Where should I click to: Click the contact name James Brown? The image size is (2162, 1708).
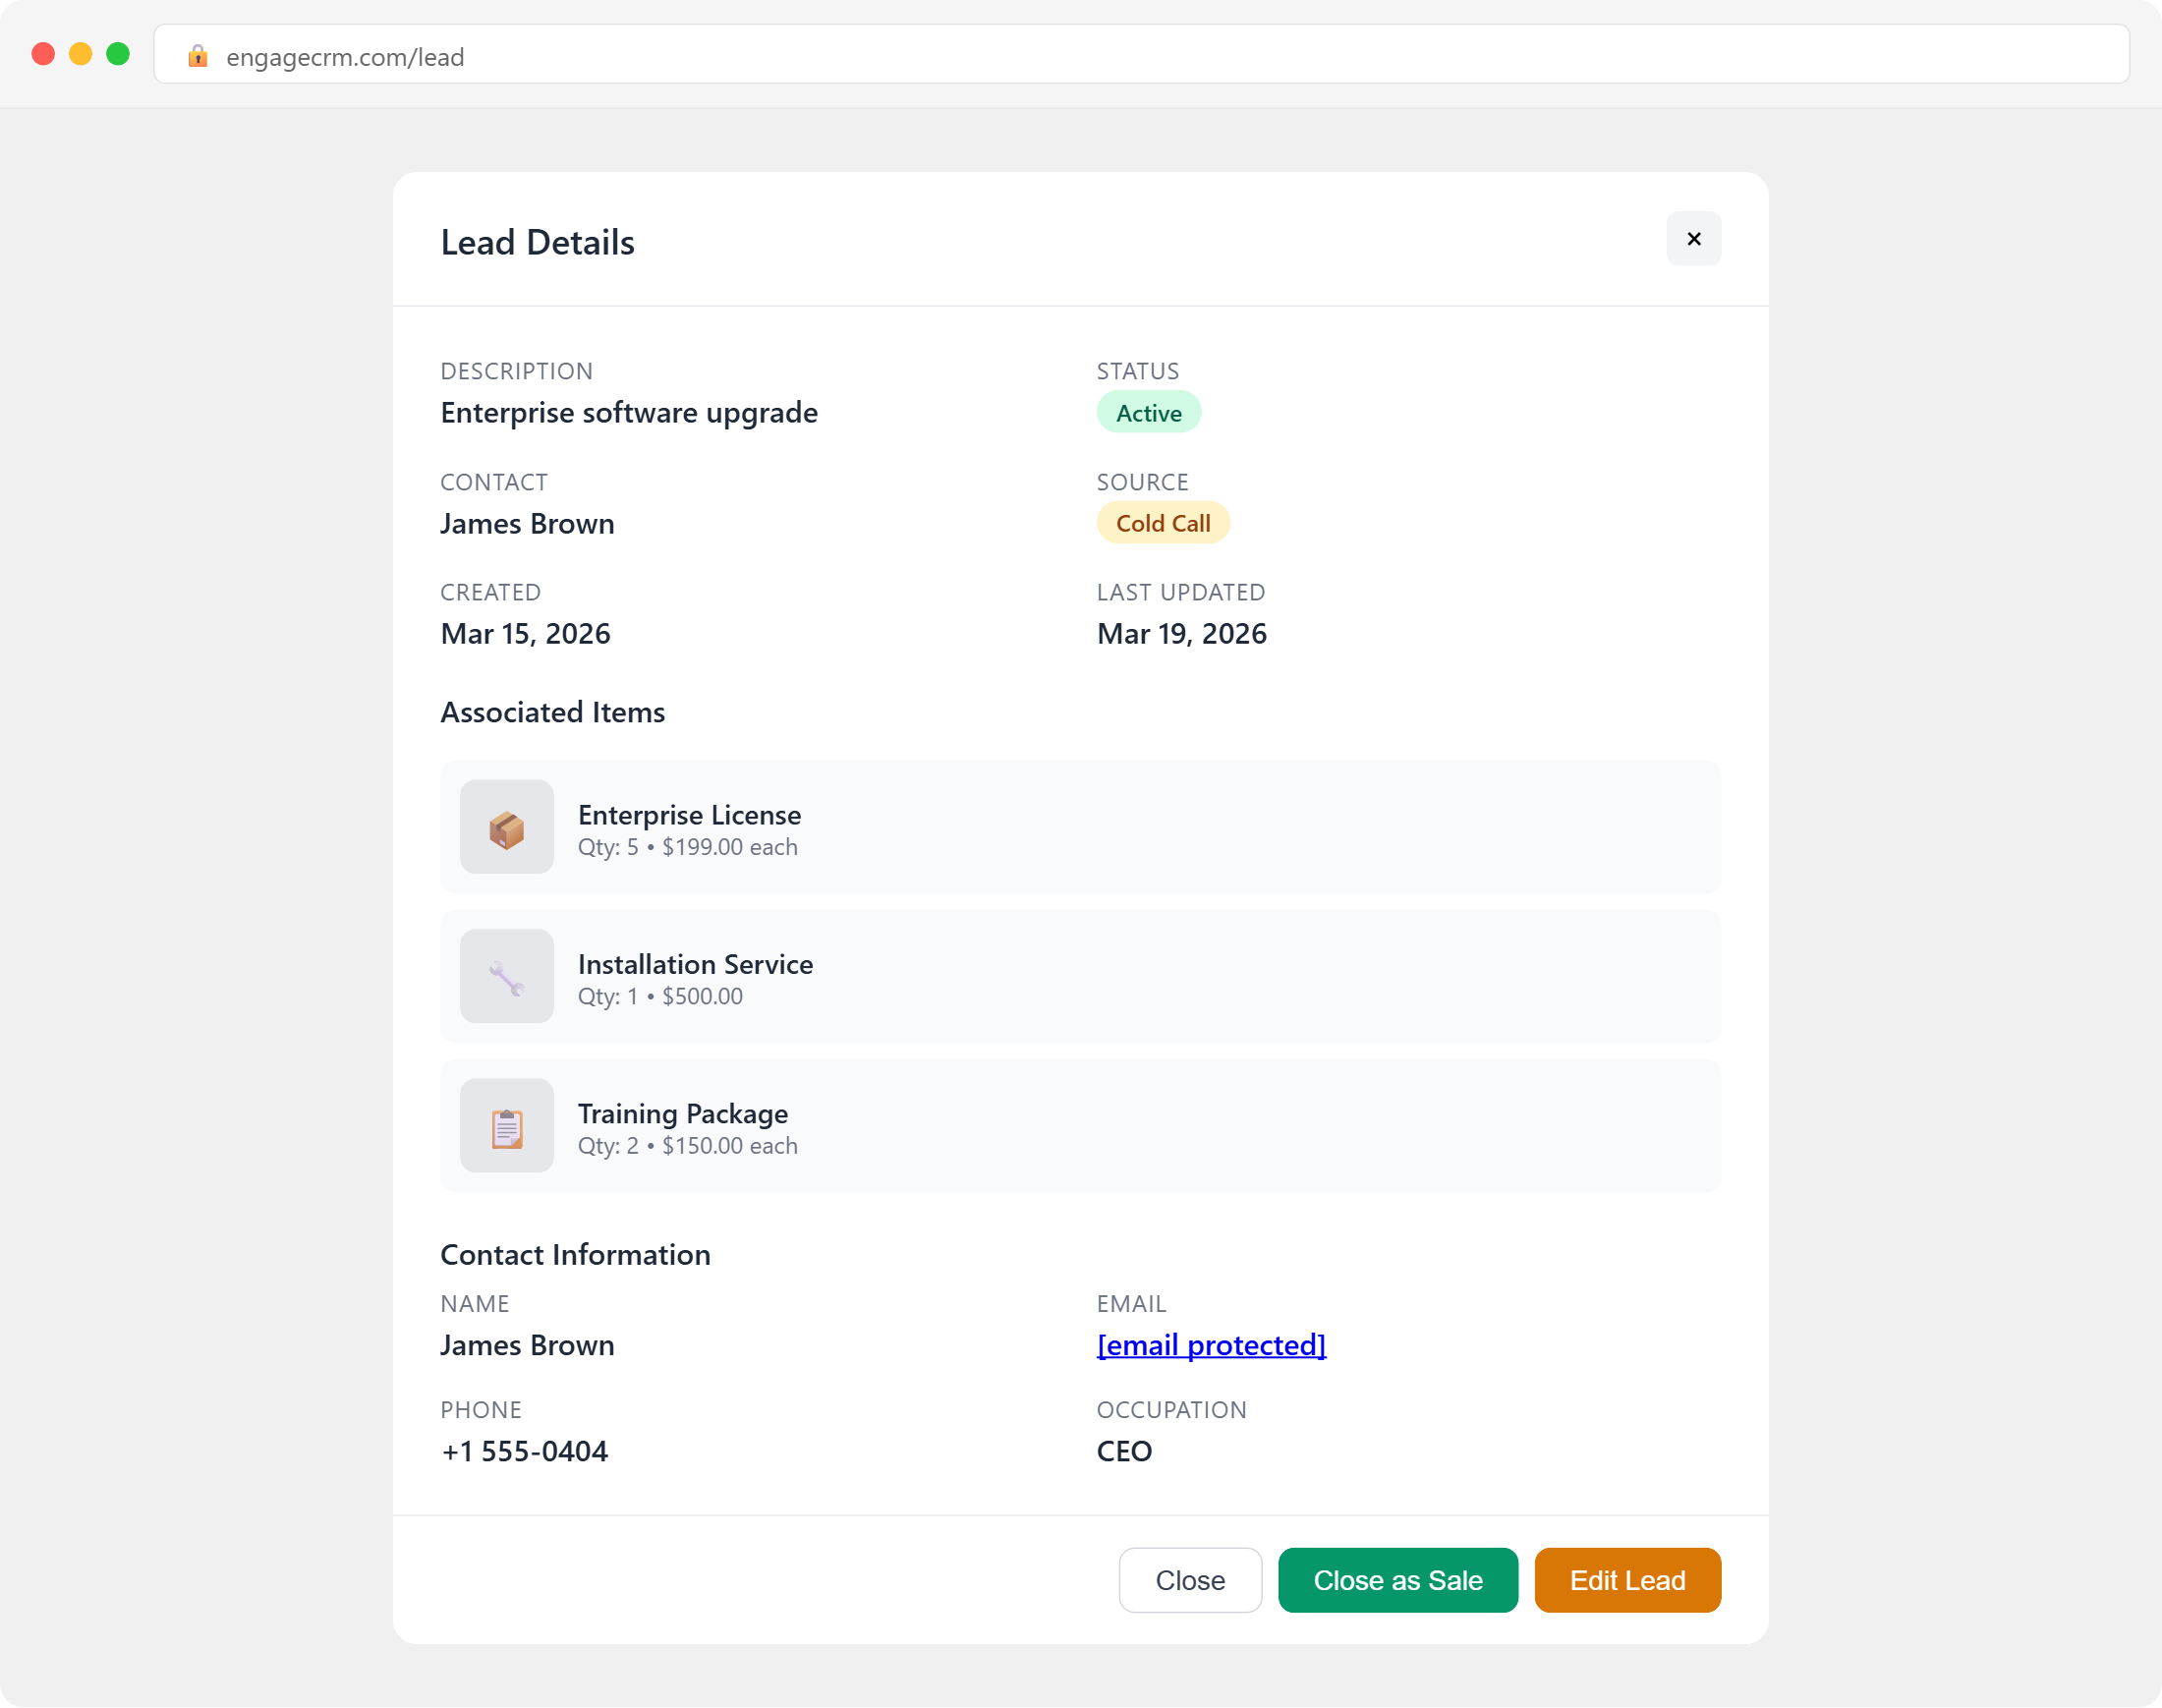click(x=527, y=523)
